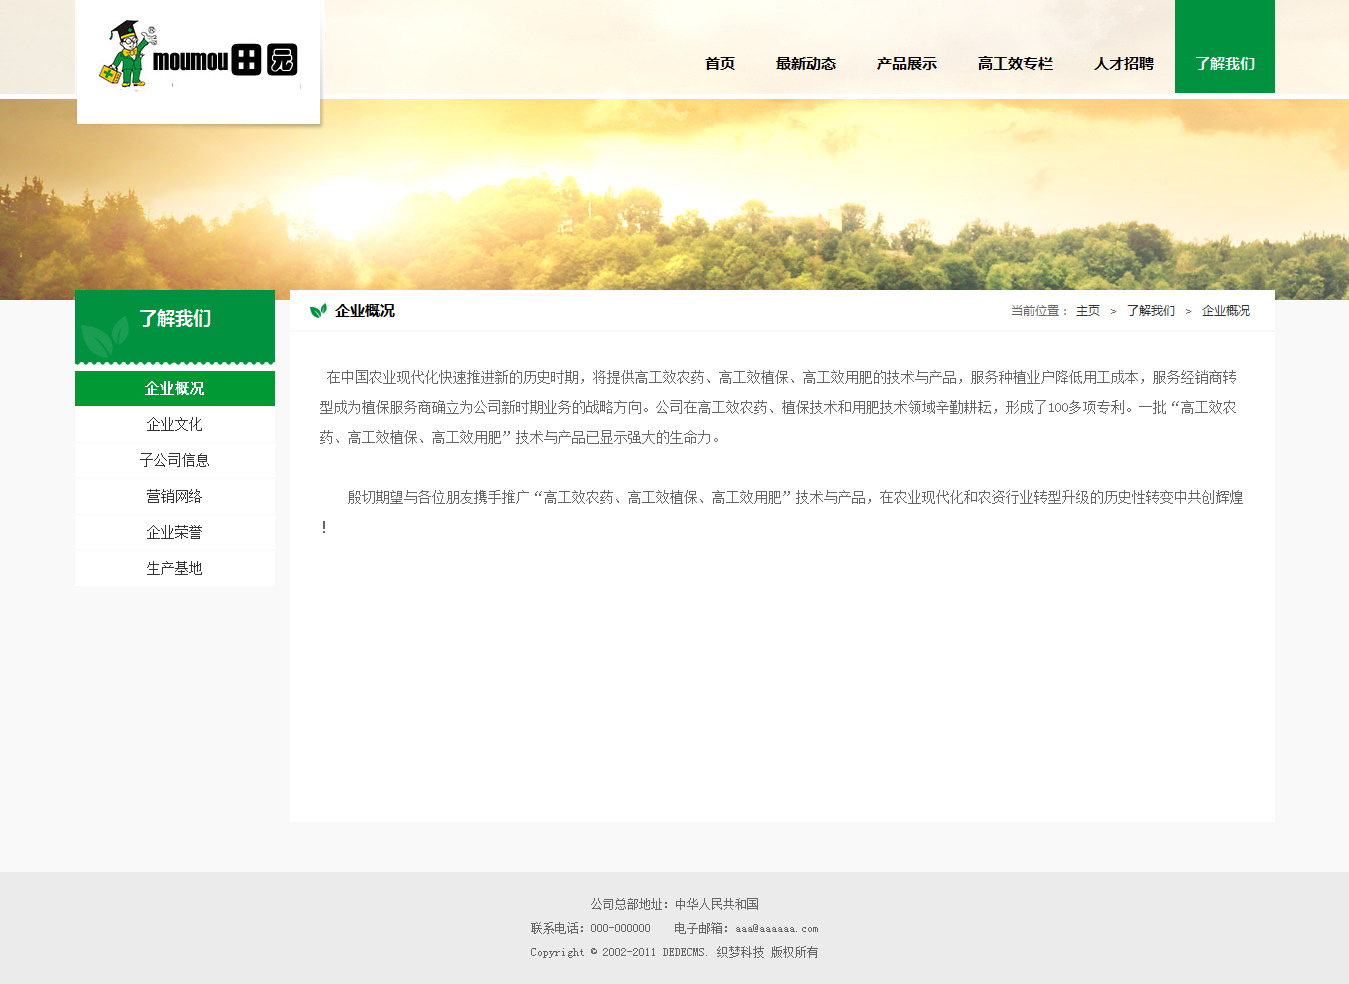The width and height of the screenshot is (1349, 984).
Task: Click 主页 in the breadcrumb trail
Action: (1088, 311)
